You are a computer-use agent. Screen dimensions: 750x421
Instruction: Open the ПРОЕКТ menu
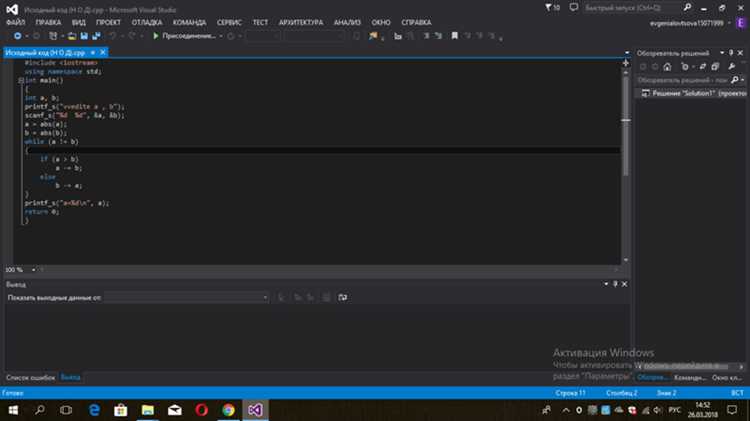click(x=108, y=22)
